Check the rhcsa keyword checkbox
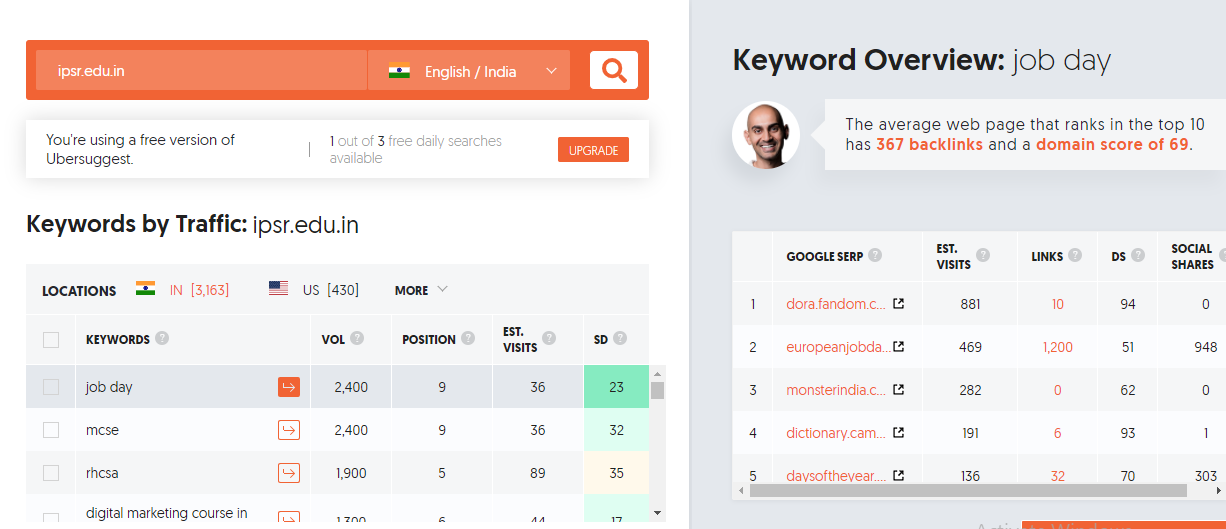 pos(51,473)
